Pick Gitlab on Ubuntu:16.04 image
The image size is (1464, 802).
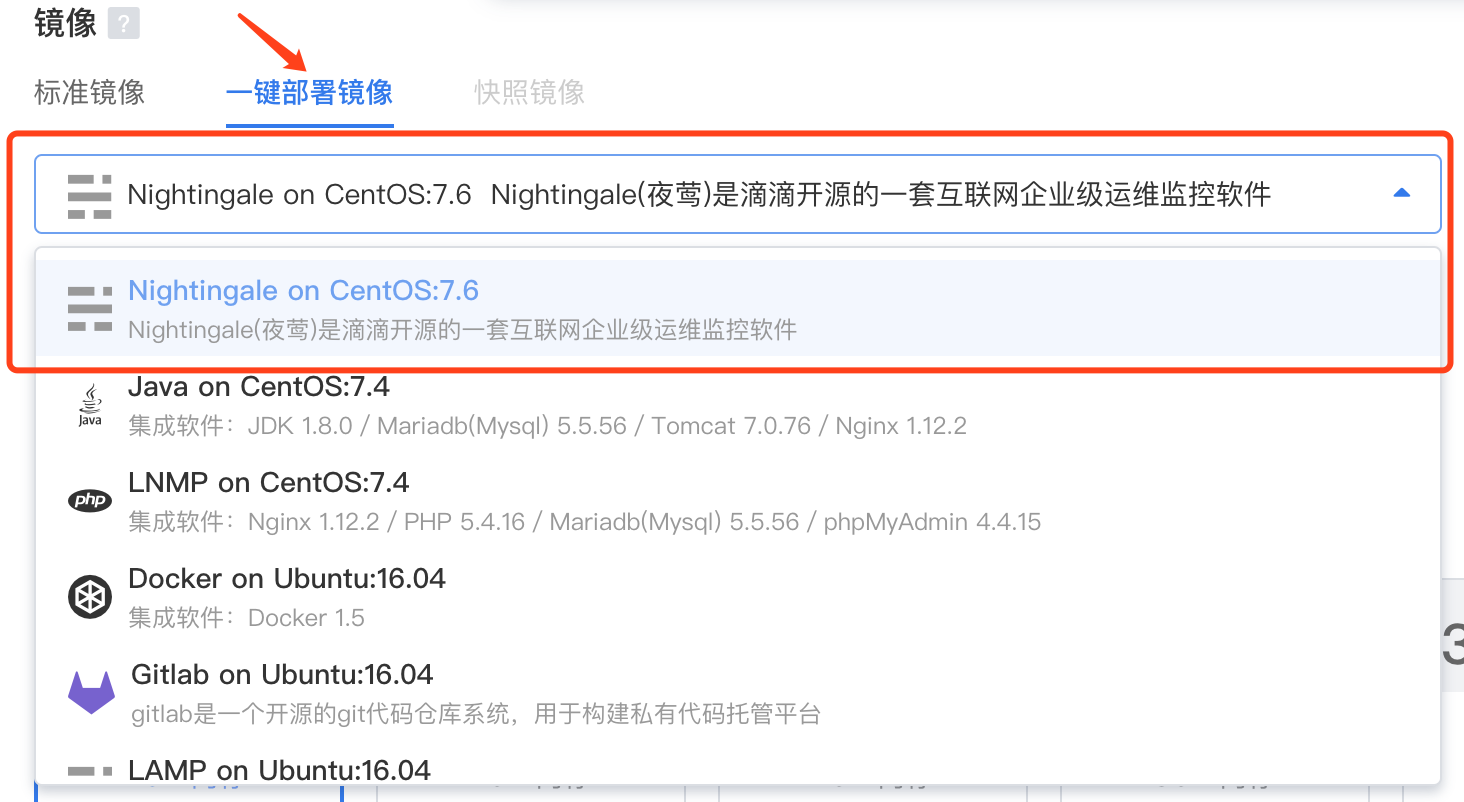pyautogui.click(x=282, y=675)
